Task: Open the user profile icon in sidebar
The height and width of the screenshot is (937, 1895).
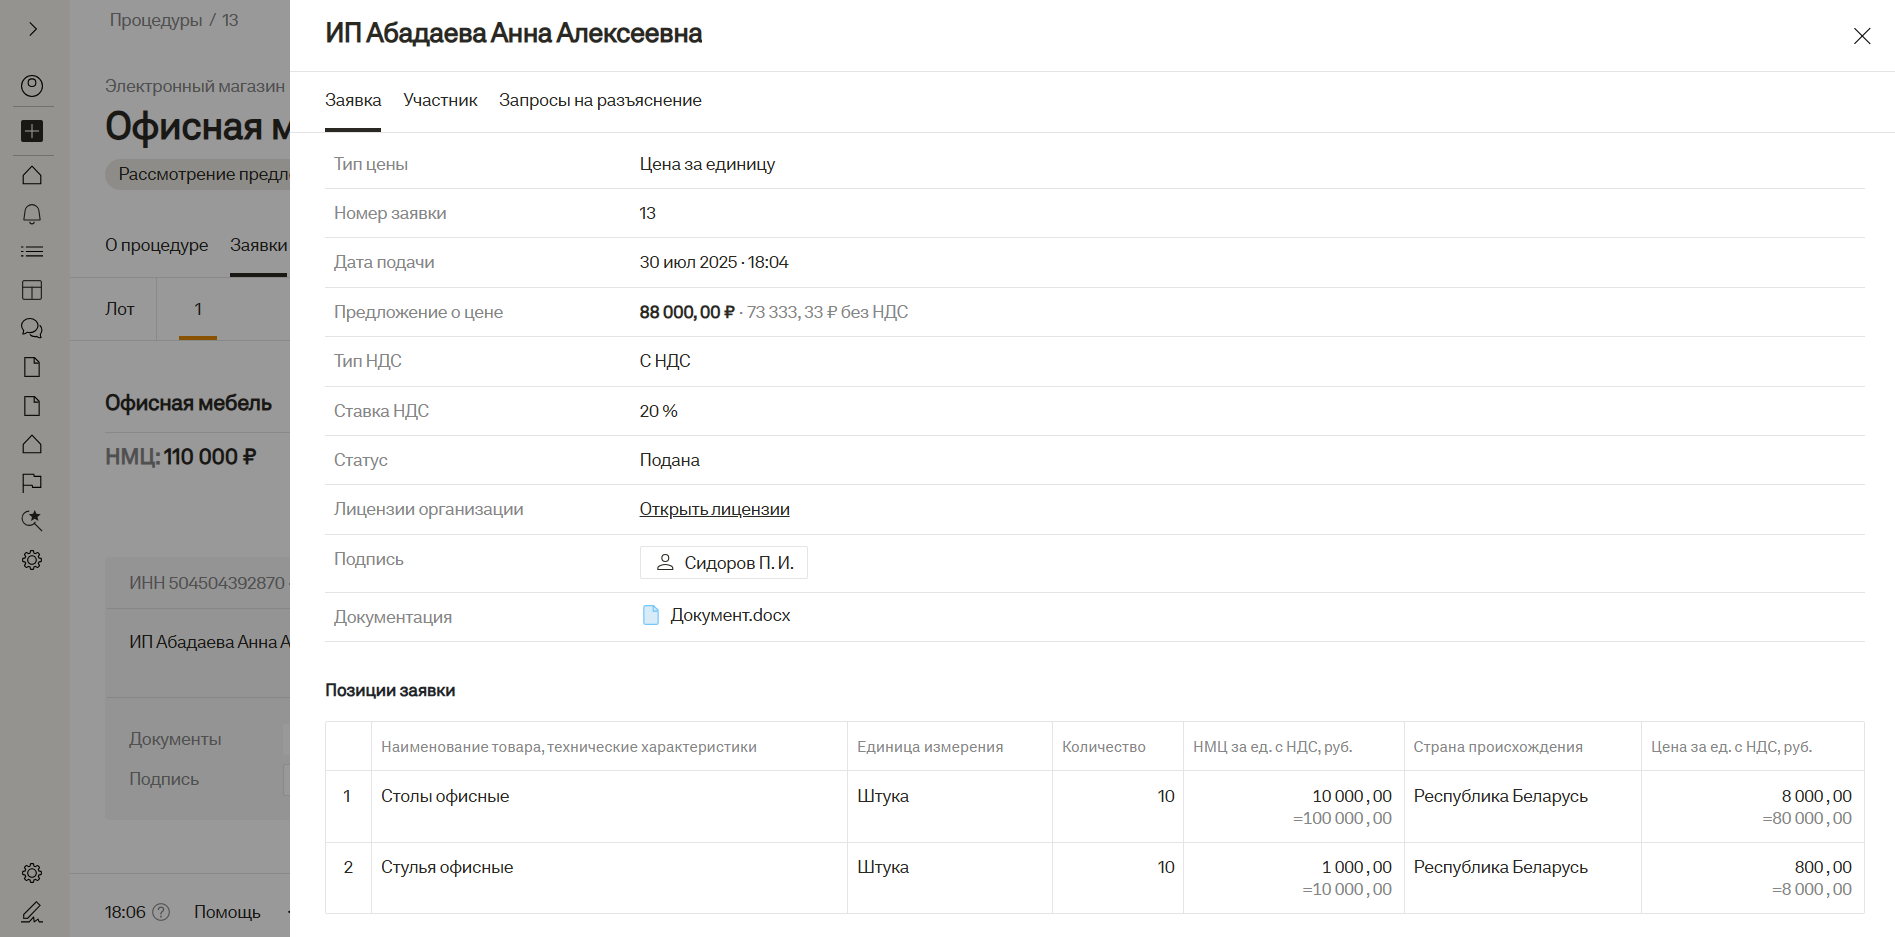Action: [x=32, y=86]
